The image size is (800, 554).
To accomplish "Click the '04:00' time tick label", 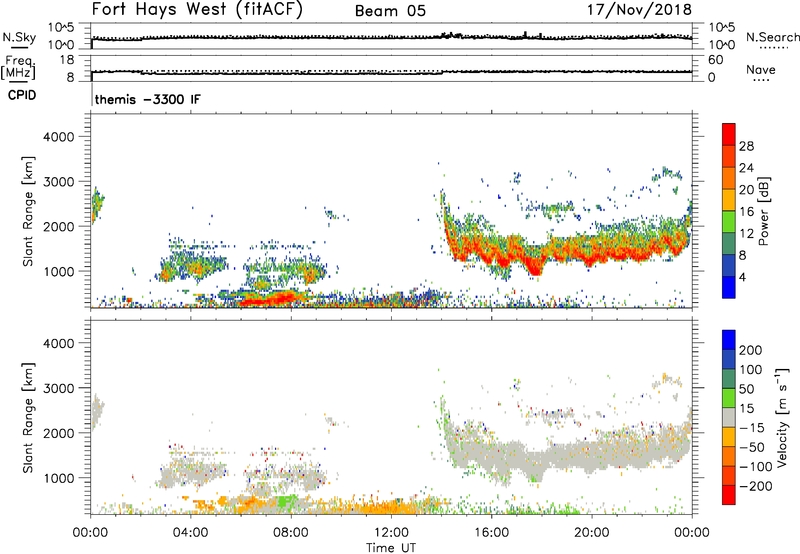I will click(190, 533).
